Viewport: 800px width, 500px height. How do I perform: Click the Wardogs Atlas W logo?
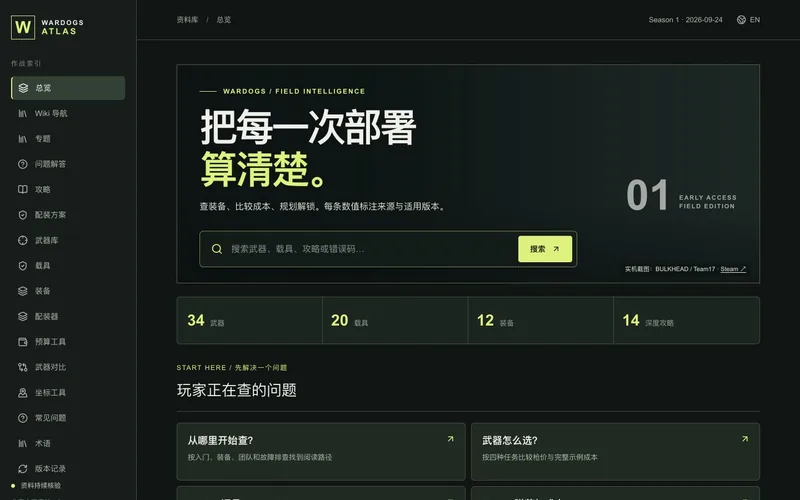pyautogui.click(x=23, y=27)
